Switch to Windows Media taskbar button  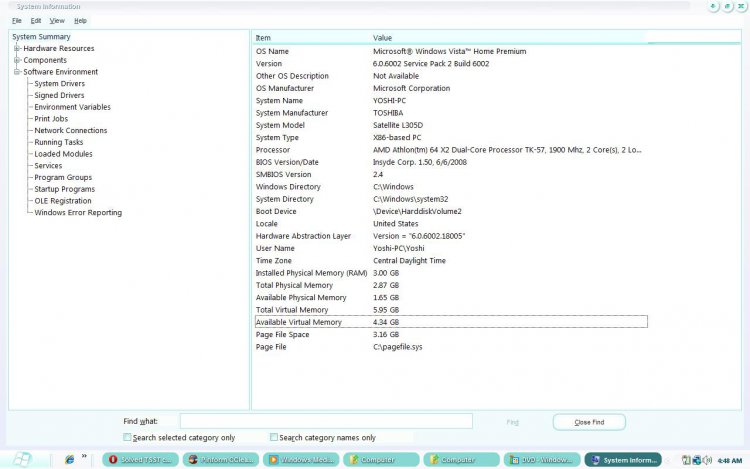click(x=301, y=459)
